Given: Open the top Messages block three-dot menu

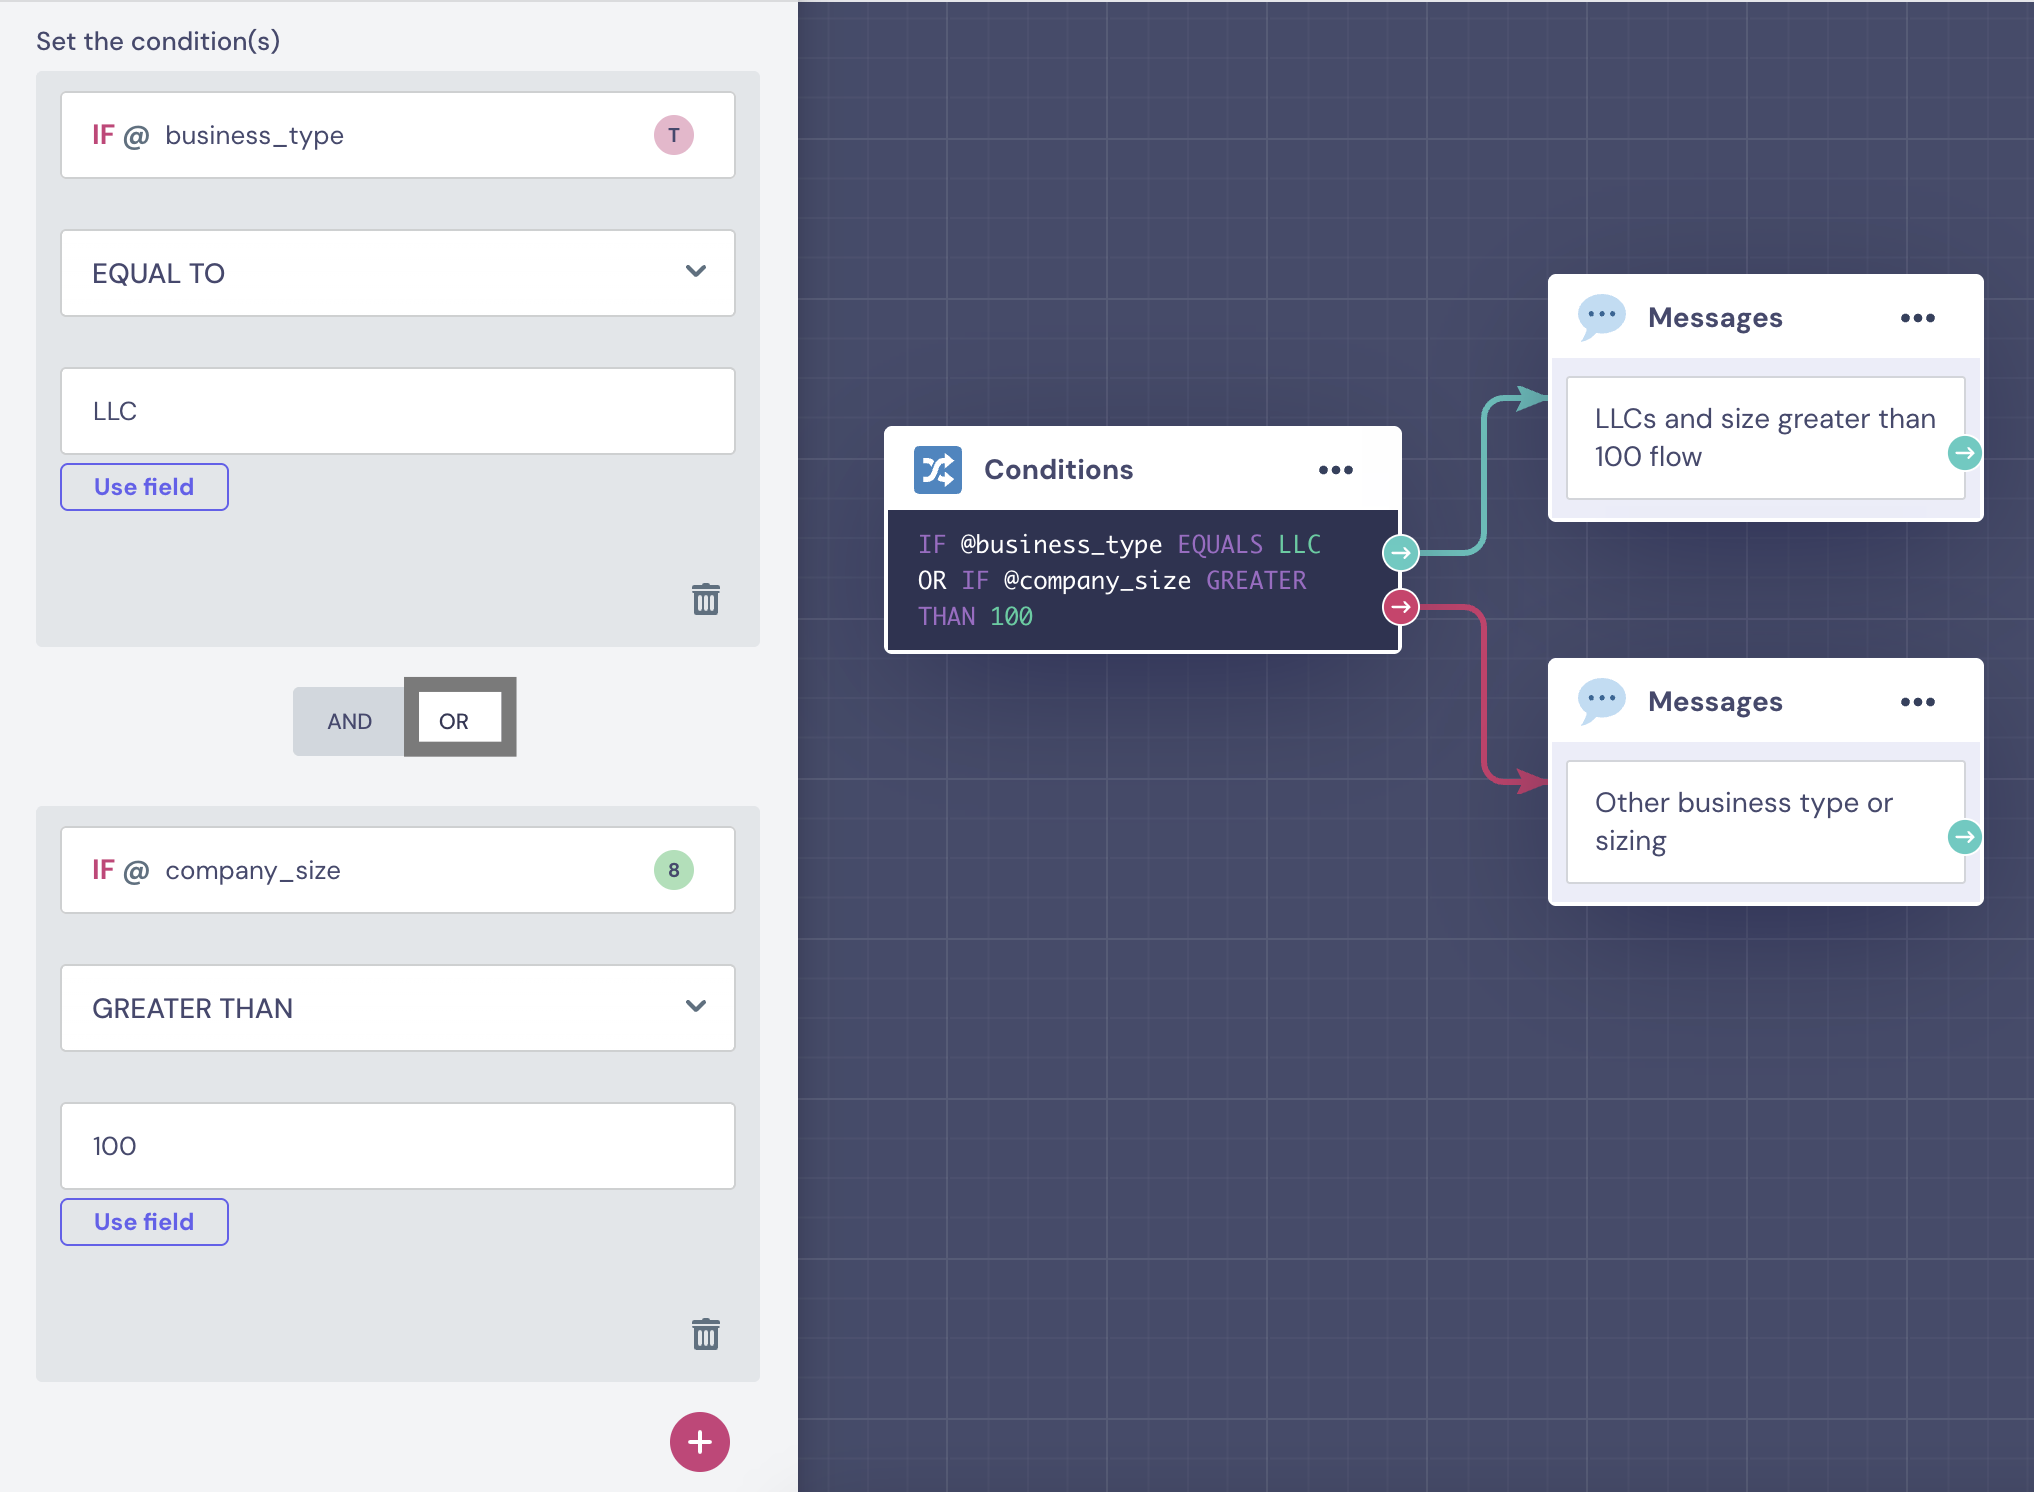Looking at the screenshot, I should tap(1917, 318).
